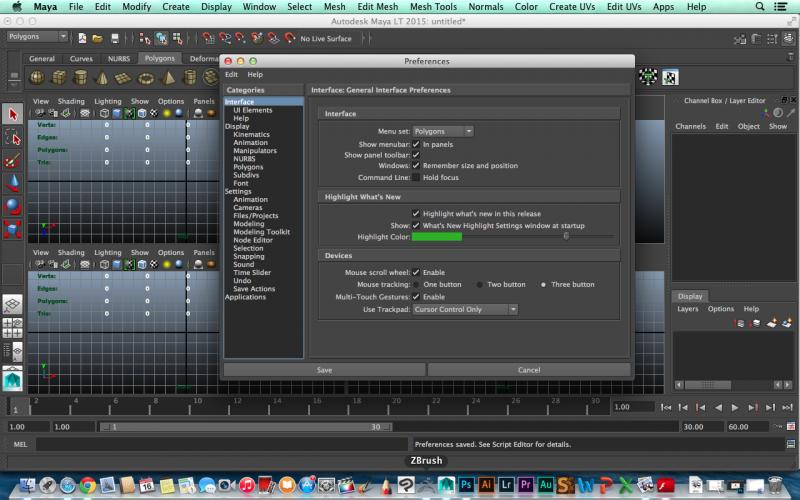Enable the Hold focus checkbox
This screenshot has height=500, width=800.
[x=416, y=177]
